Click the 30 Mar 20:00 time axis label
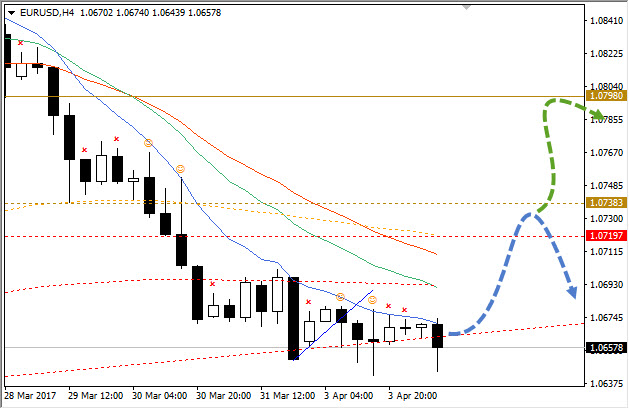This screenshot has width=629, height=409. 223,396
